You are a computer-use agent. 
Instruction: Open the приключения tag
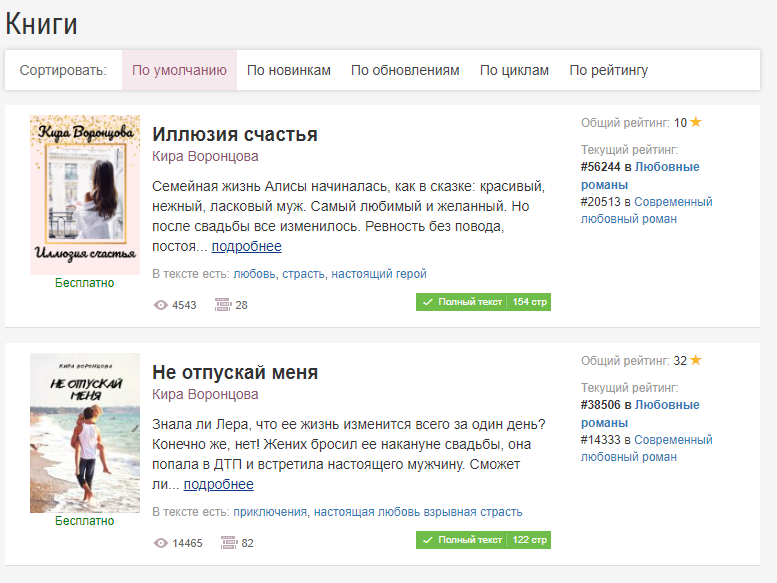(x=270, y=512)
